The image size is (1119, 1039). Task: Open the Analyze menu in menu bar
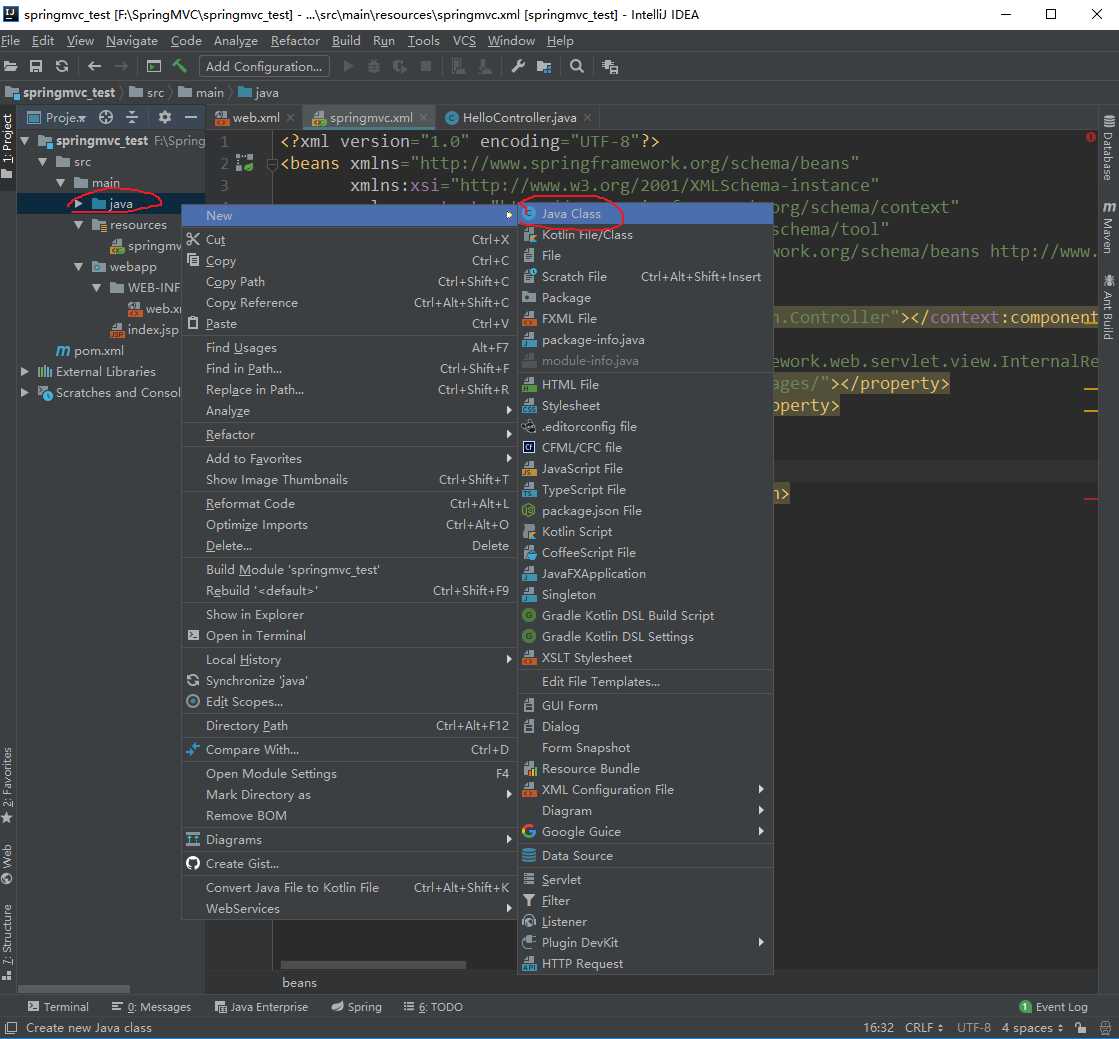(x=236, y=41)
